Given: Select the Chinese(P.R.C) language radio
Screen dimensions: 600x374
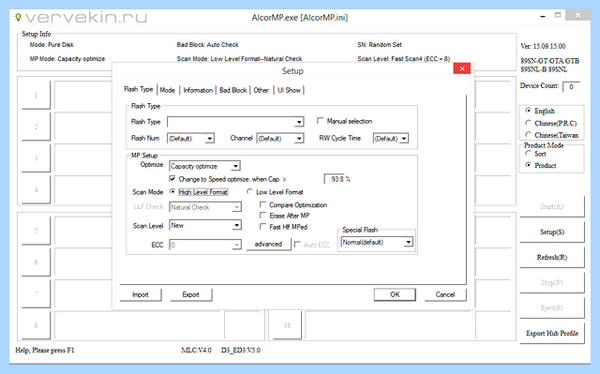Looking at the screenshot, I should coord(528,123).
